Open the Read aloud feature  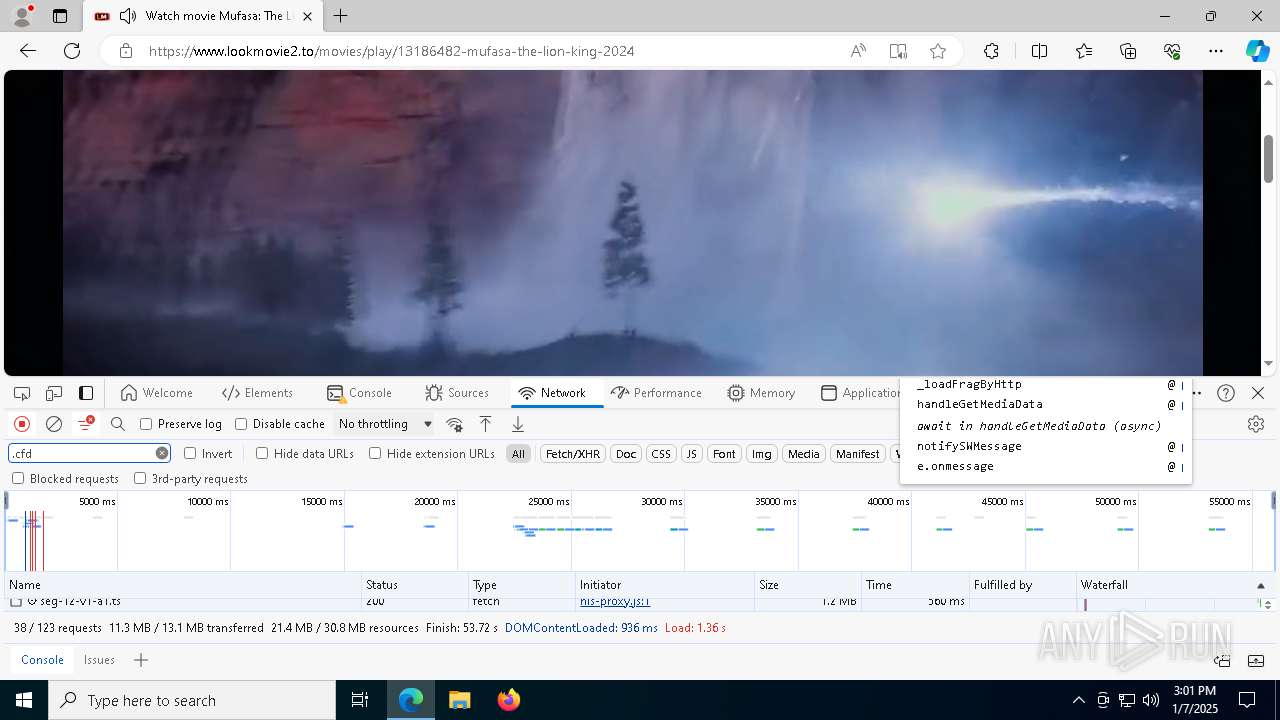(858, 51)
